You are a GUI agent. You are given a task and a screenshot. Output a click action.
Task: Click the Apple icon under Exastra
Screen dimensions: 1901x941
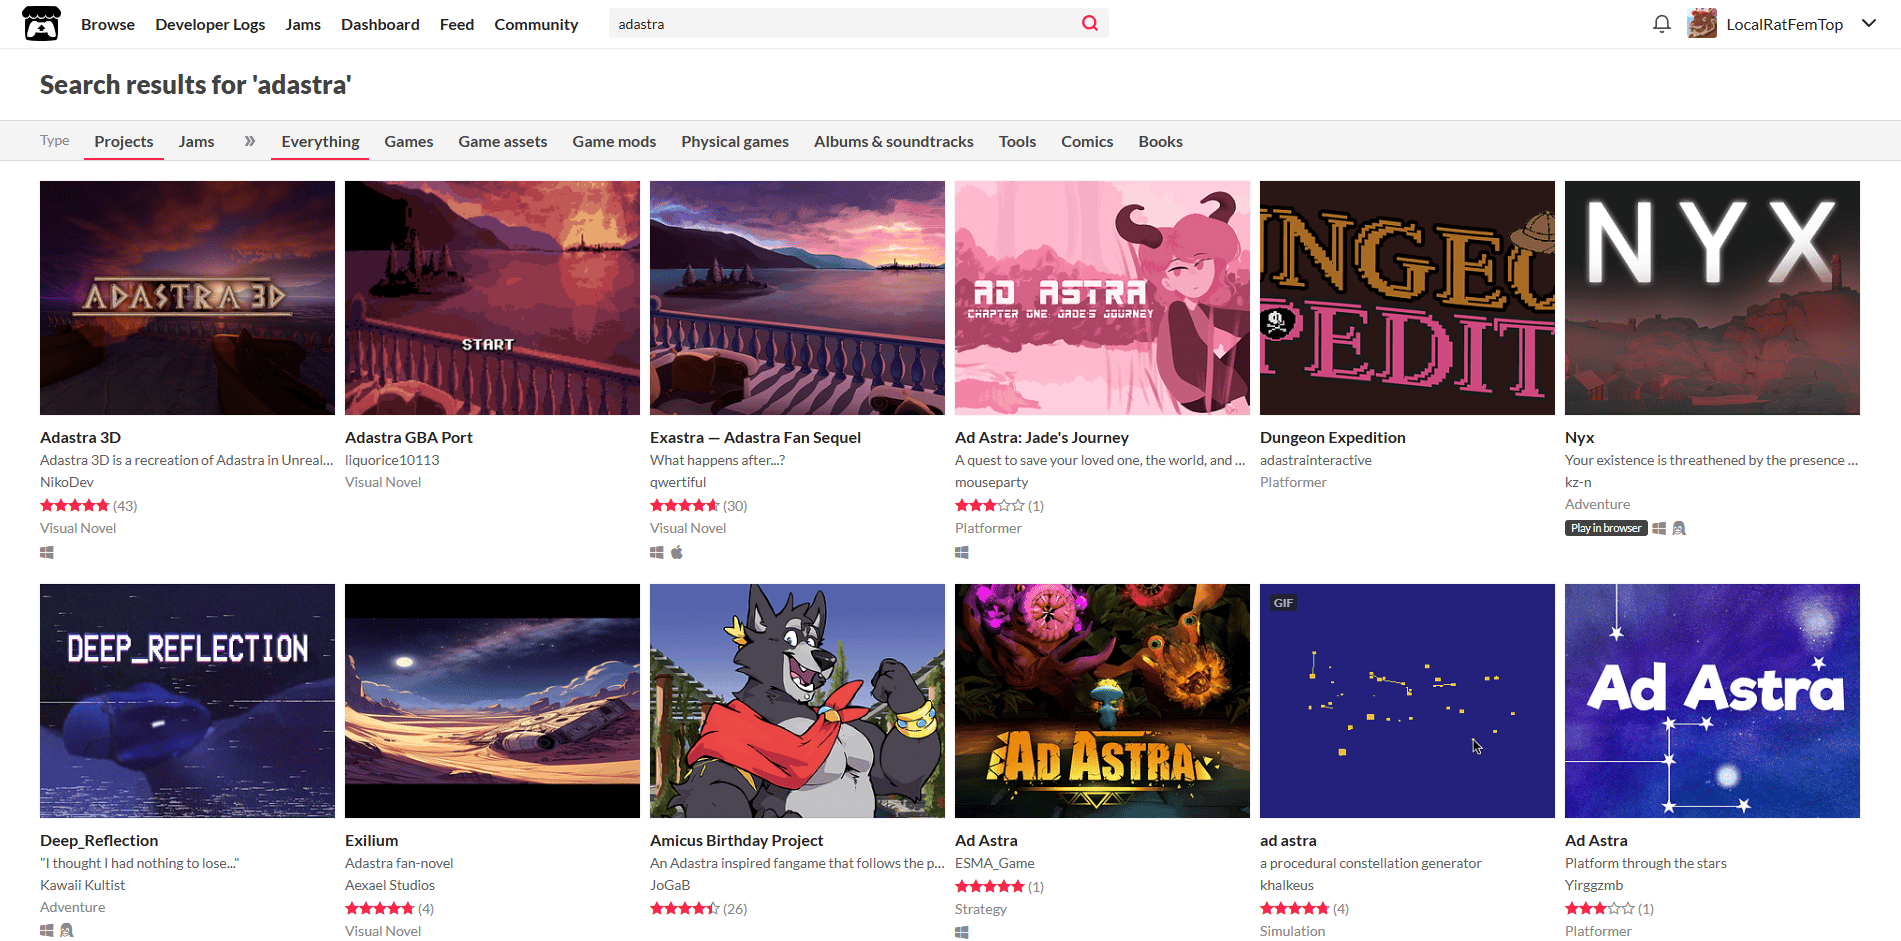pos(677,552)
